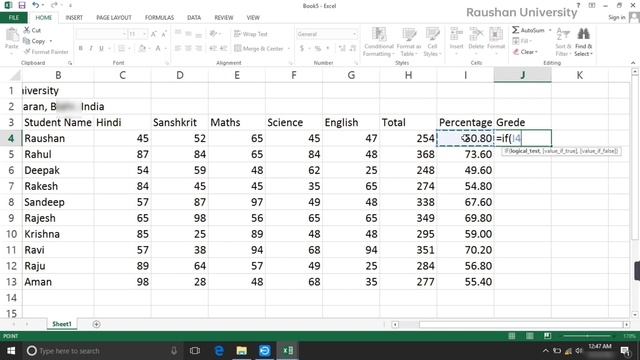Select column J header
This screenshot has height=360, width=640.
522,75
